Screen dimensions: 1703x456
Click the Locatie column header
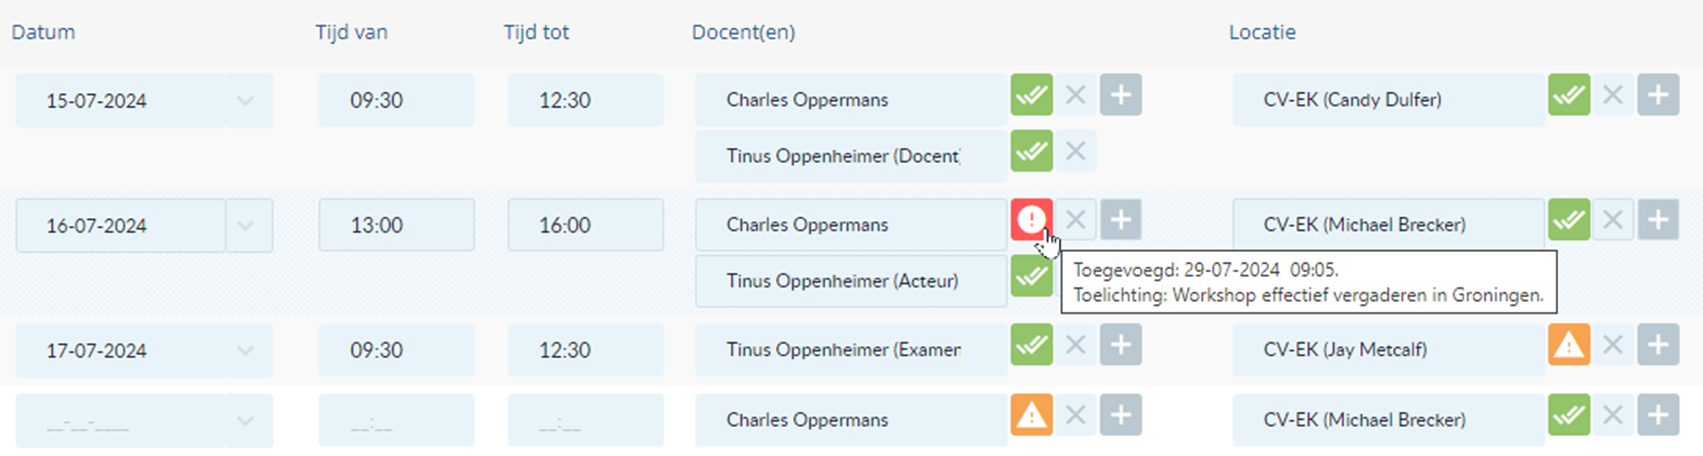(1262, 32)
